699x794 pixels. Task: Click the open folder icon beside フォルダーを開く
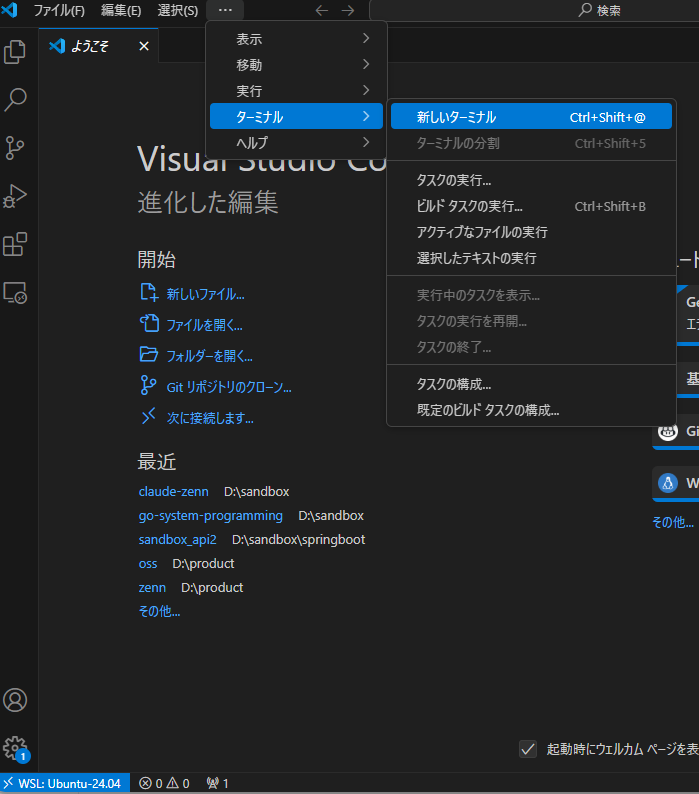click(x=149, y=354)
